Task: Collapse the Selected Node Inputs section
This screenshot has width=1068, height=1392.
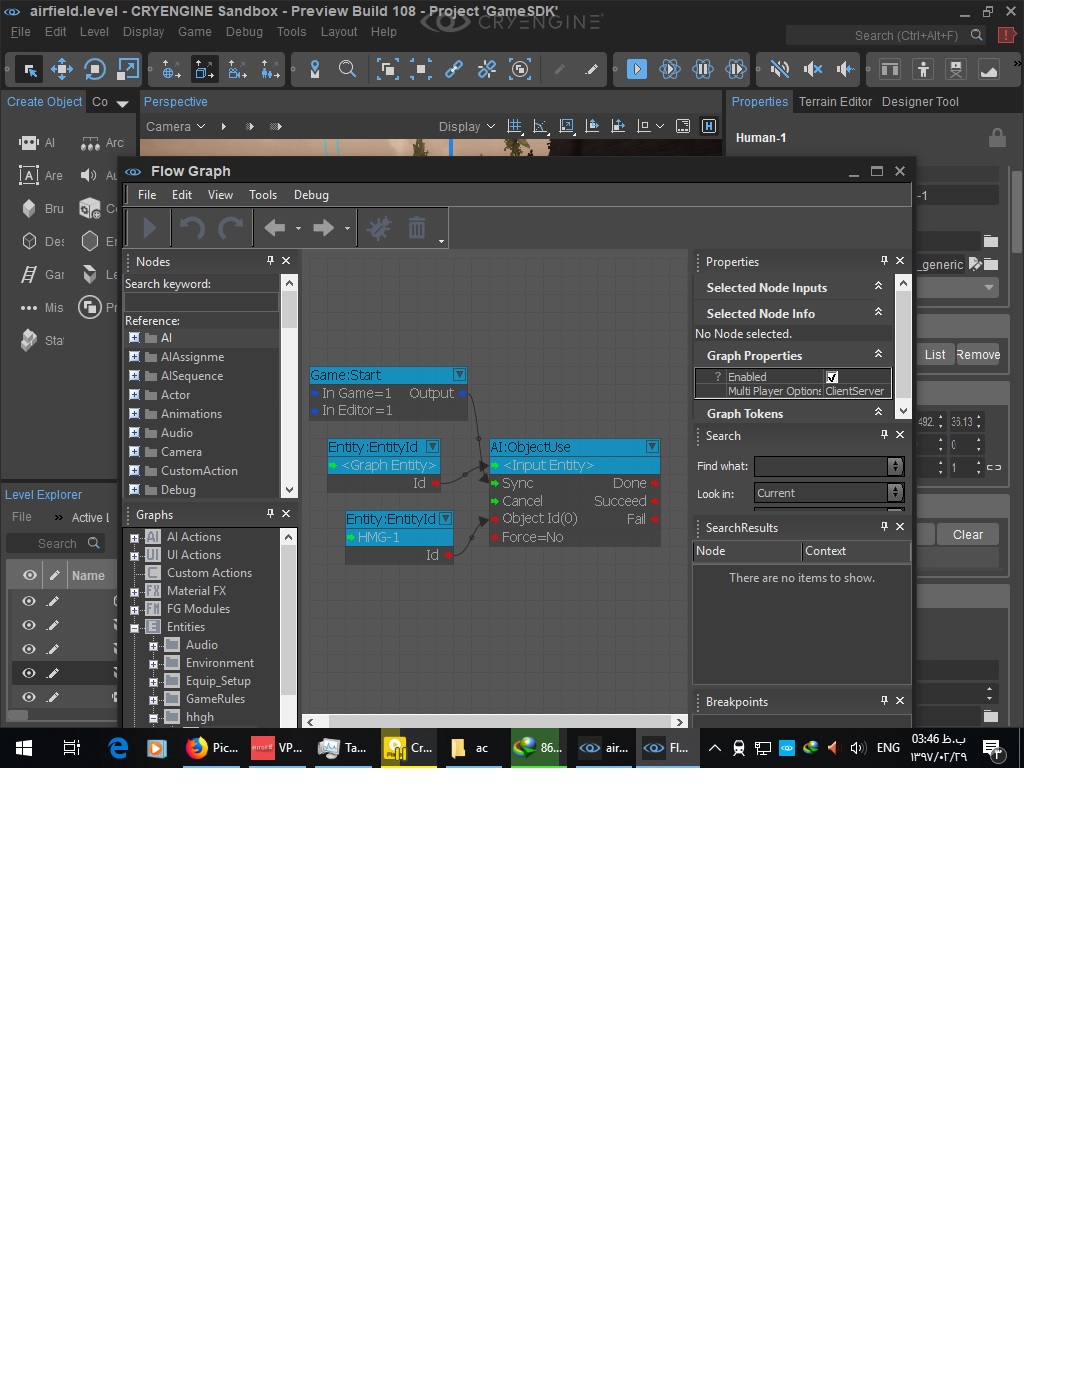Action: [x=878, y=287]
